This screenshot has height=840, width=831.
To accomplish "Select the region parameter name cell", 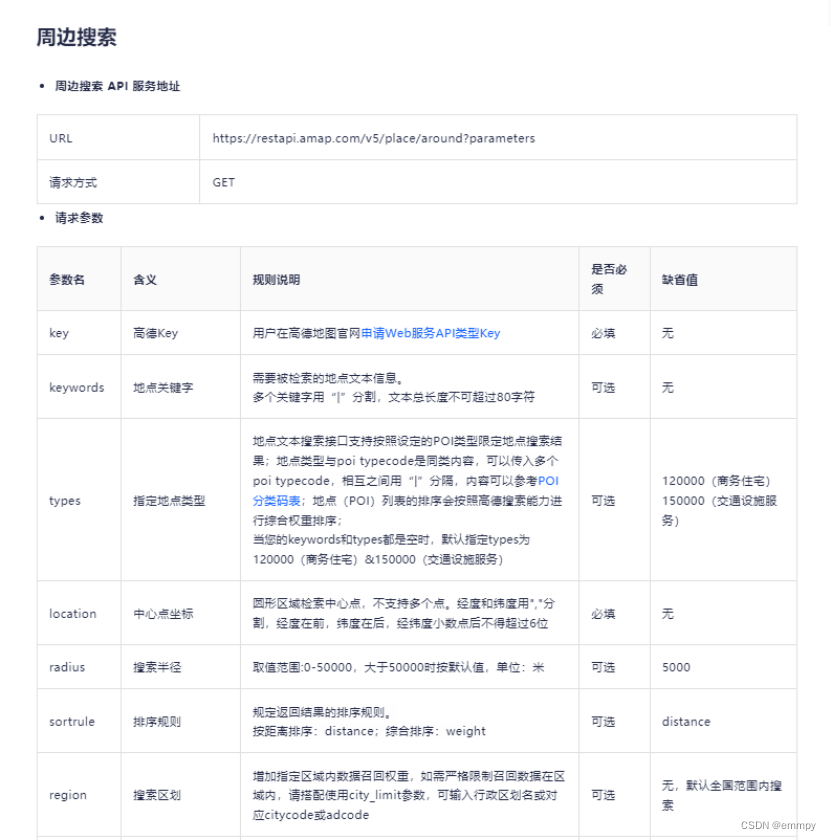I will [x=66, y=795].
